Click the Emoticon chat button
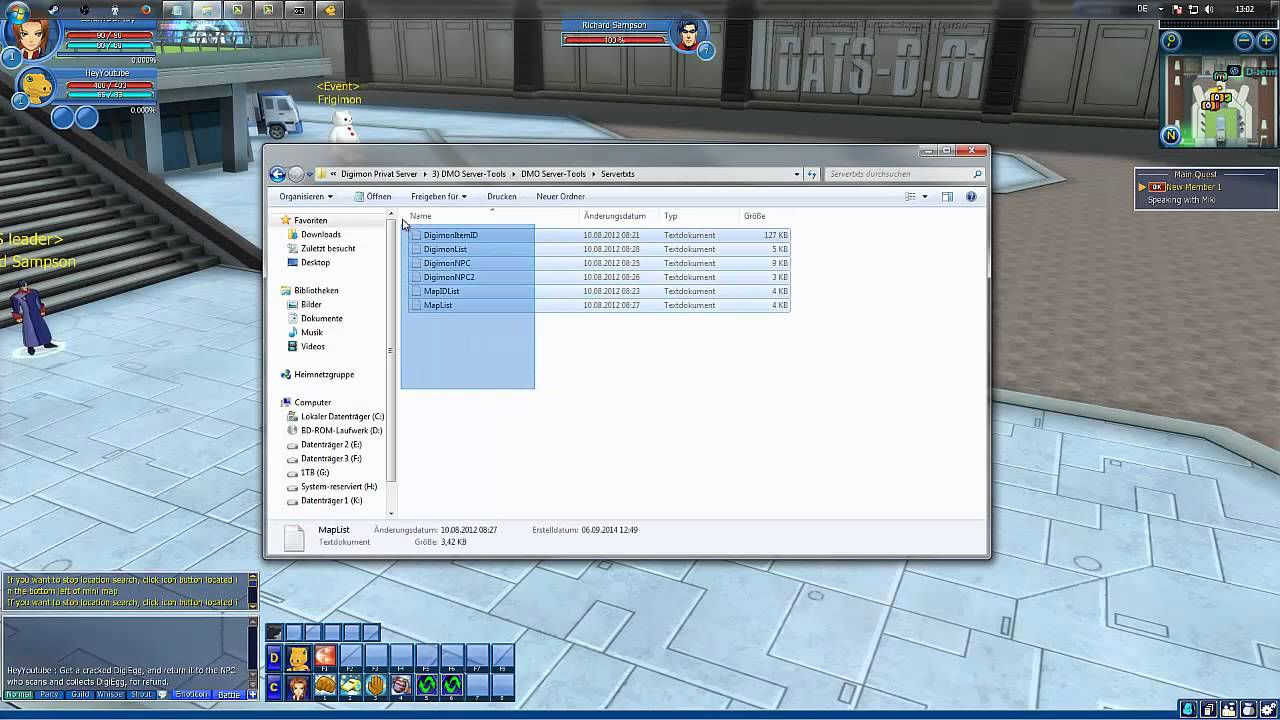This screenshot has width=1280, height=720. pyautogui.click(x=192, y=694)
